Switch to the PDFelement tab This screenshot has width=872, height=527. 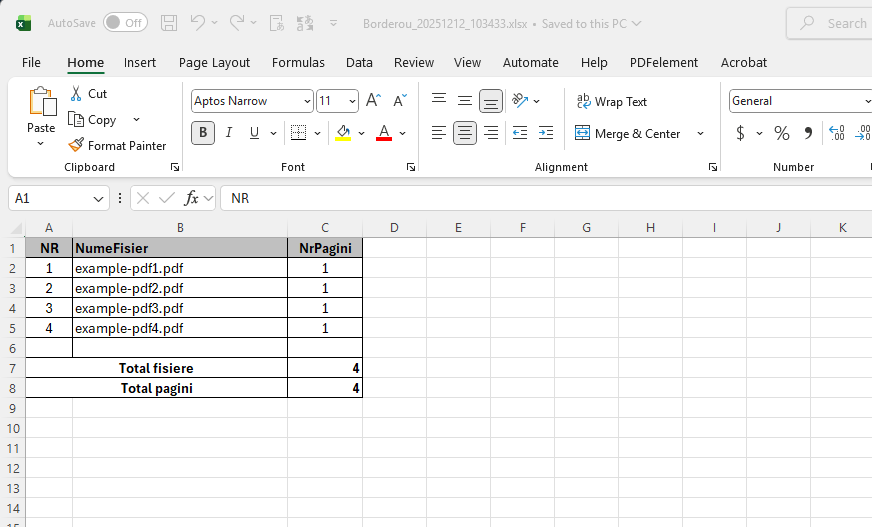tap(663, 62)
